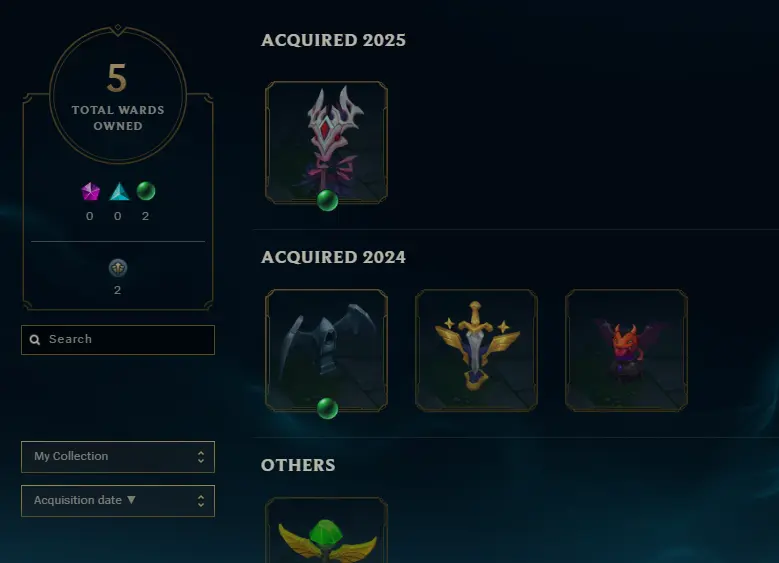The height and width of the screenshot is (563, 779).
Task: Select the orange dragon ward skin
Action: pyautogui.click(x=626, y=350)
